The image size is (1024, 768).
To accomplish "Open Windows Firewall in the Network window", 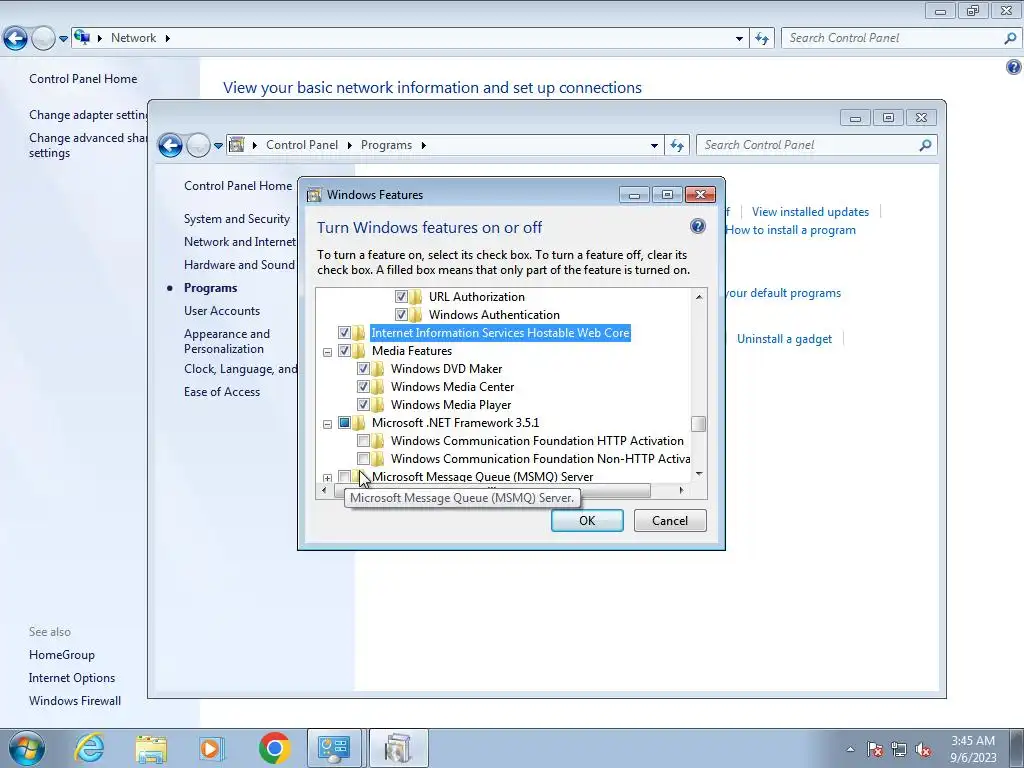I will pos(74,701).
